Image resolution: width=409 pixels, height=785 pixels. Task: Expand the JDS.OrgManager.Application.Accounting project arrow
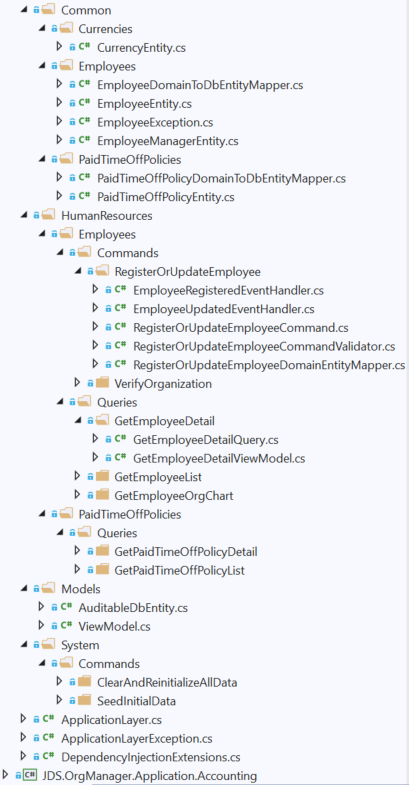click(6, 775)
